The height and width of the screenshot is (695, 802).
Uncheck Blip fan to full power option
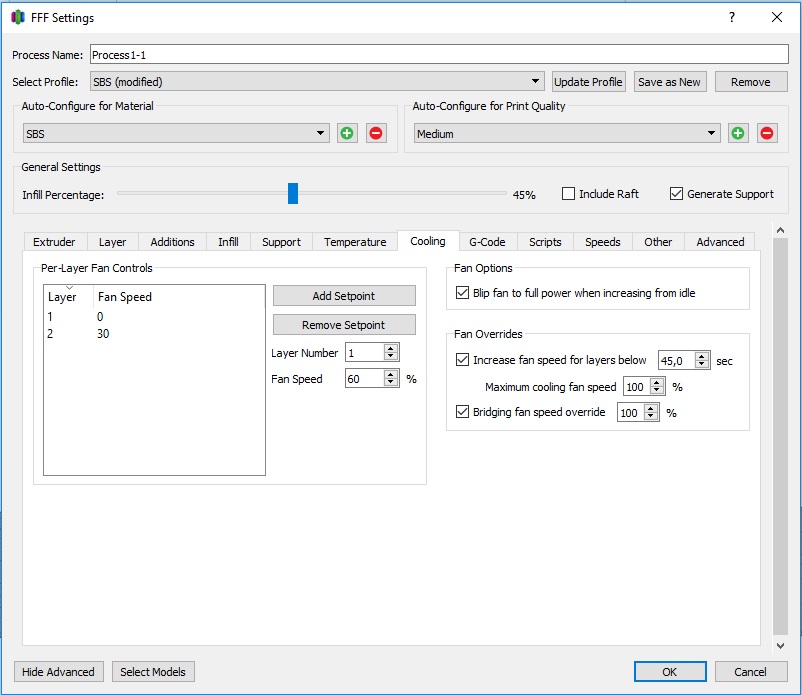[462, 293]
